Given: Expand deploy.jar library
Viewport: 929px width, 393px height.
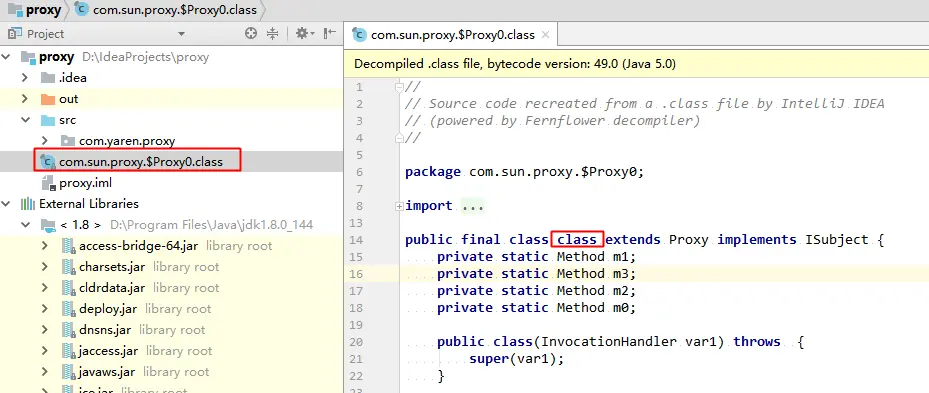Looking at the screenshot, I should [45, 309].
